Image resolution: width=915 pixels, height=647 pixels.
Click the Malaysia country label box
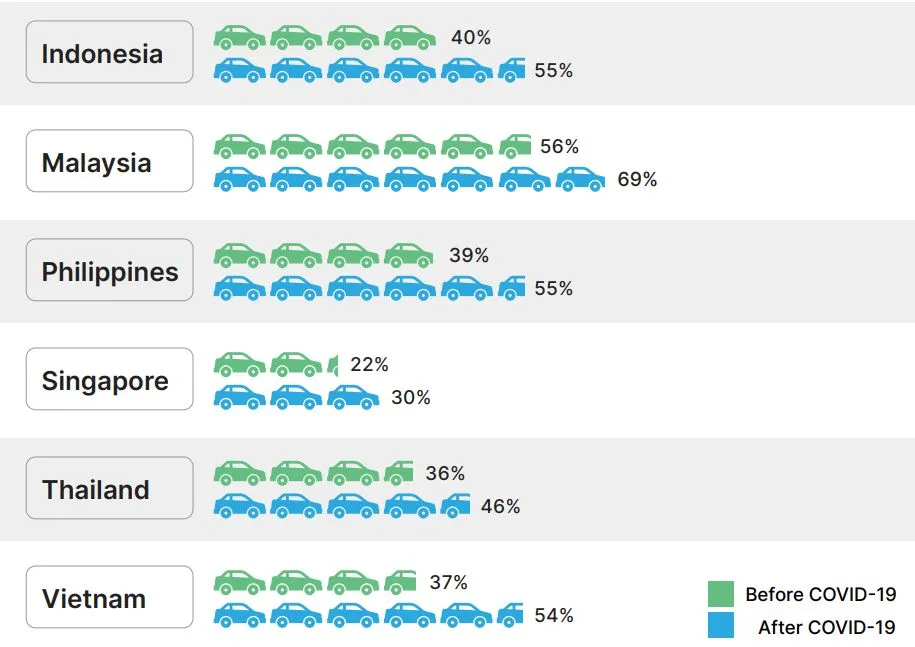110,161
